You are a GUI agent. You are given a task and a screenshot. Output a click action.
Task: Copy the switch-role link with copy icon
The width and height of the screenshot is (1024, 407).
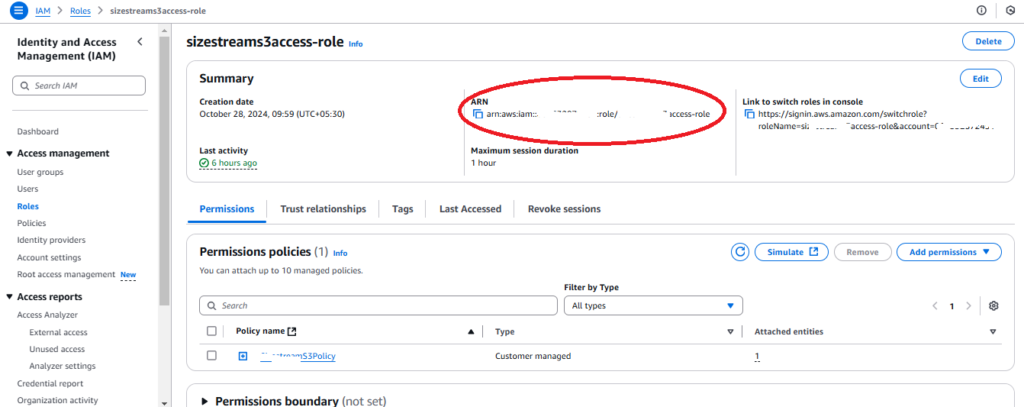[x=750, y=114]
